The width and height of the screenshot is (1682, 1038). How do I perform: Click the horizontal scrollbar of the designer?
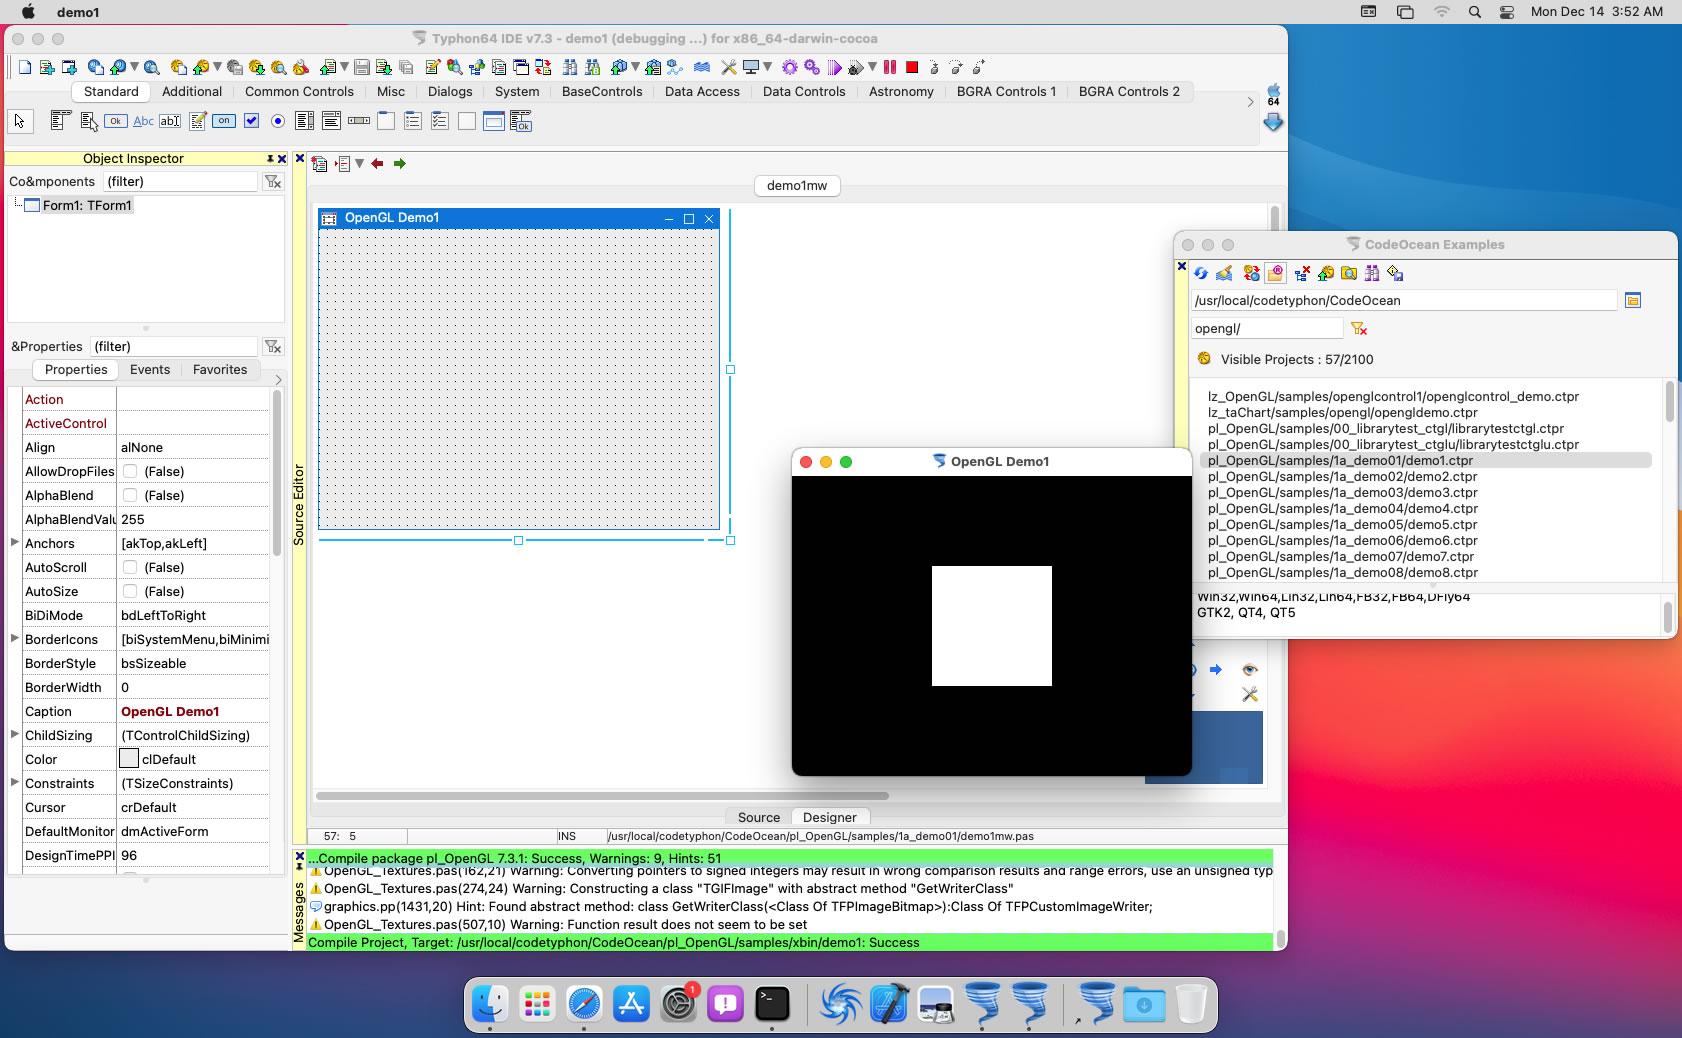[x=602, y=796]
